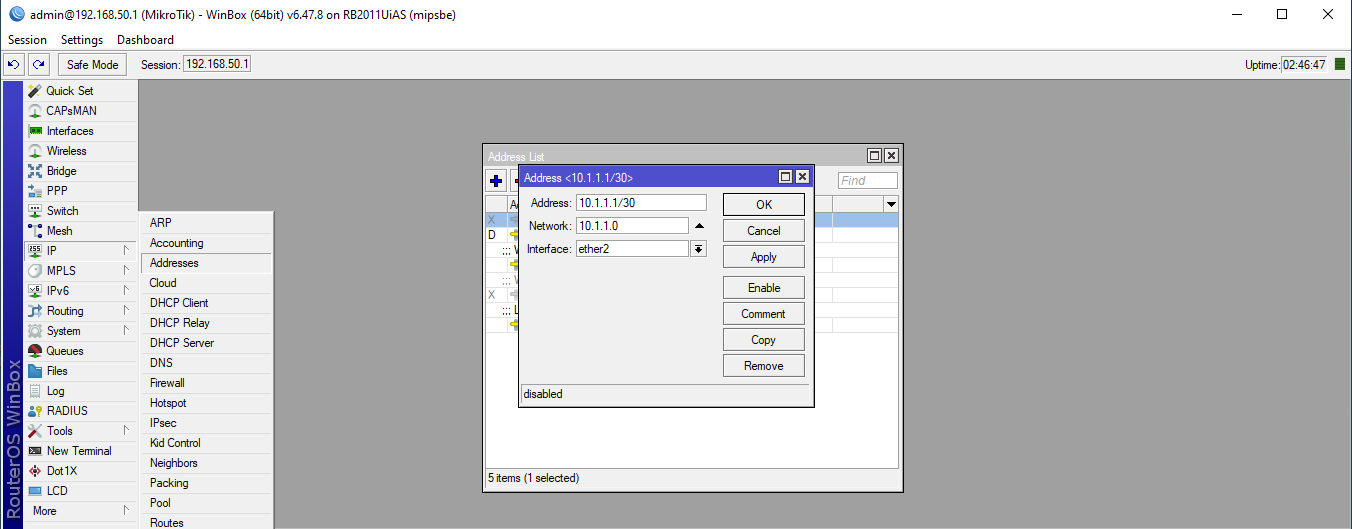Select Firewall in IP submenu
The height and width of the screenshot is (529, 1352).
(206, 383)
